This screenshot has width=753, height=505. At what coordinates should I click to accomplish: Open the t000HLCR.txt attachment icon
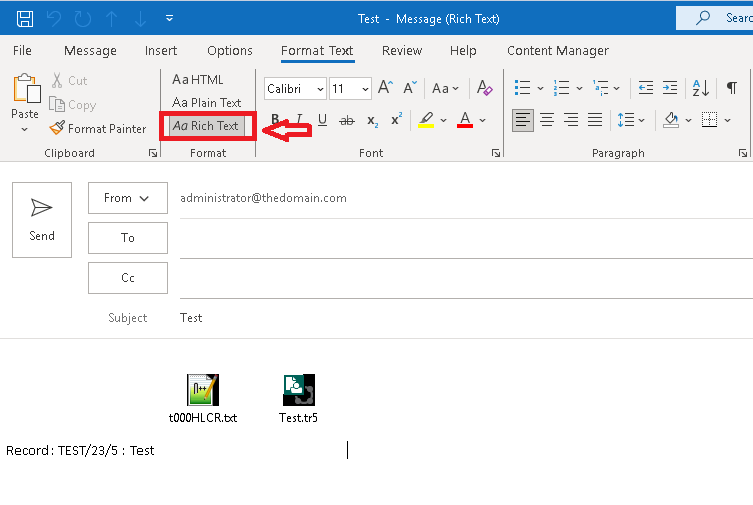coord(202,390)
